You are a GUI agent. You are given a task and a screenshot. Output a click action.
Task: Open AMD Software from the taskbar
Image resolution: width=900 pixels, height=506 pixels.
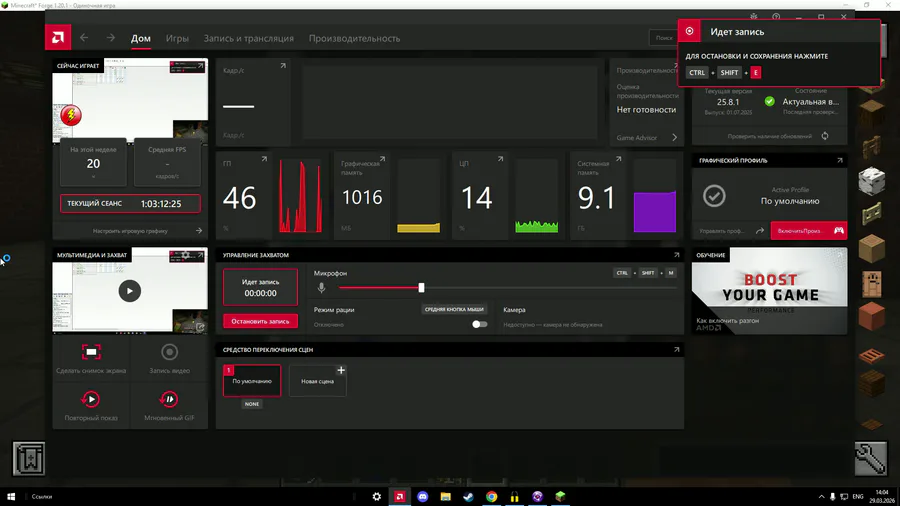click(x=399, y=496)
